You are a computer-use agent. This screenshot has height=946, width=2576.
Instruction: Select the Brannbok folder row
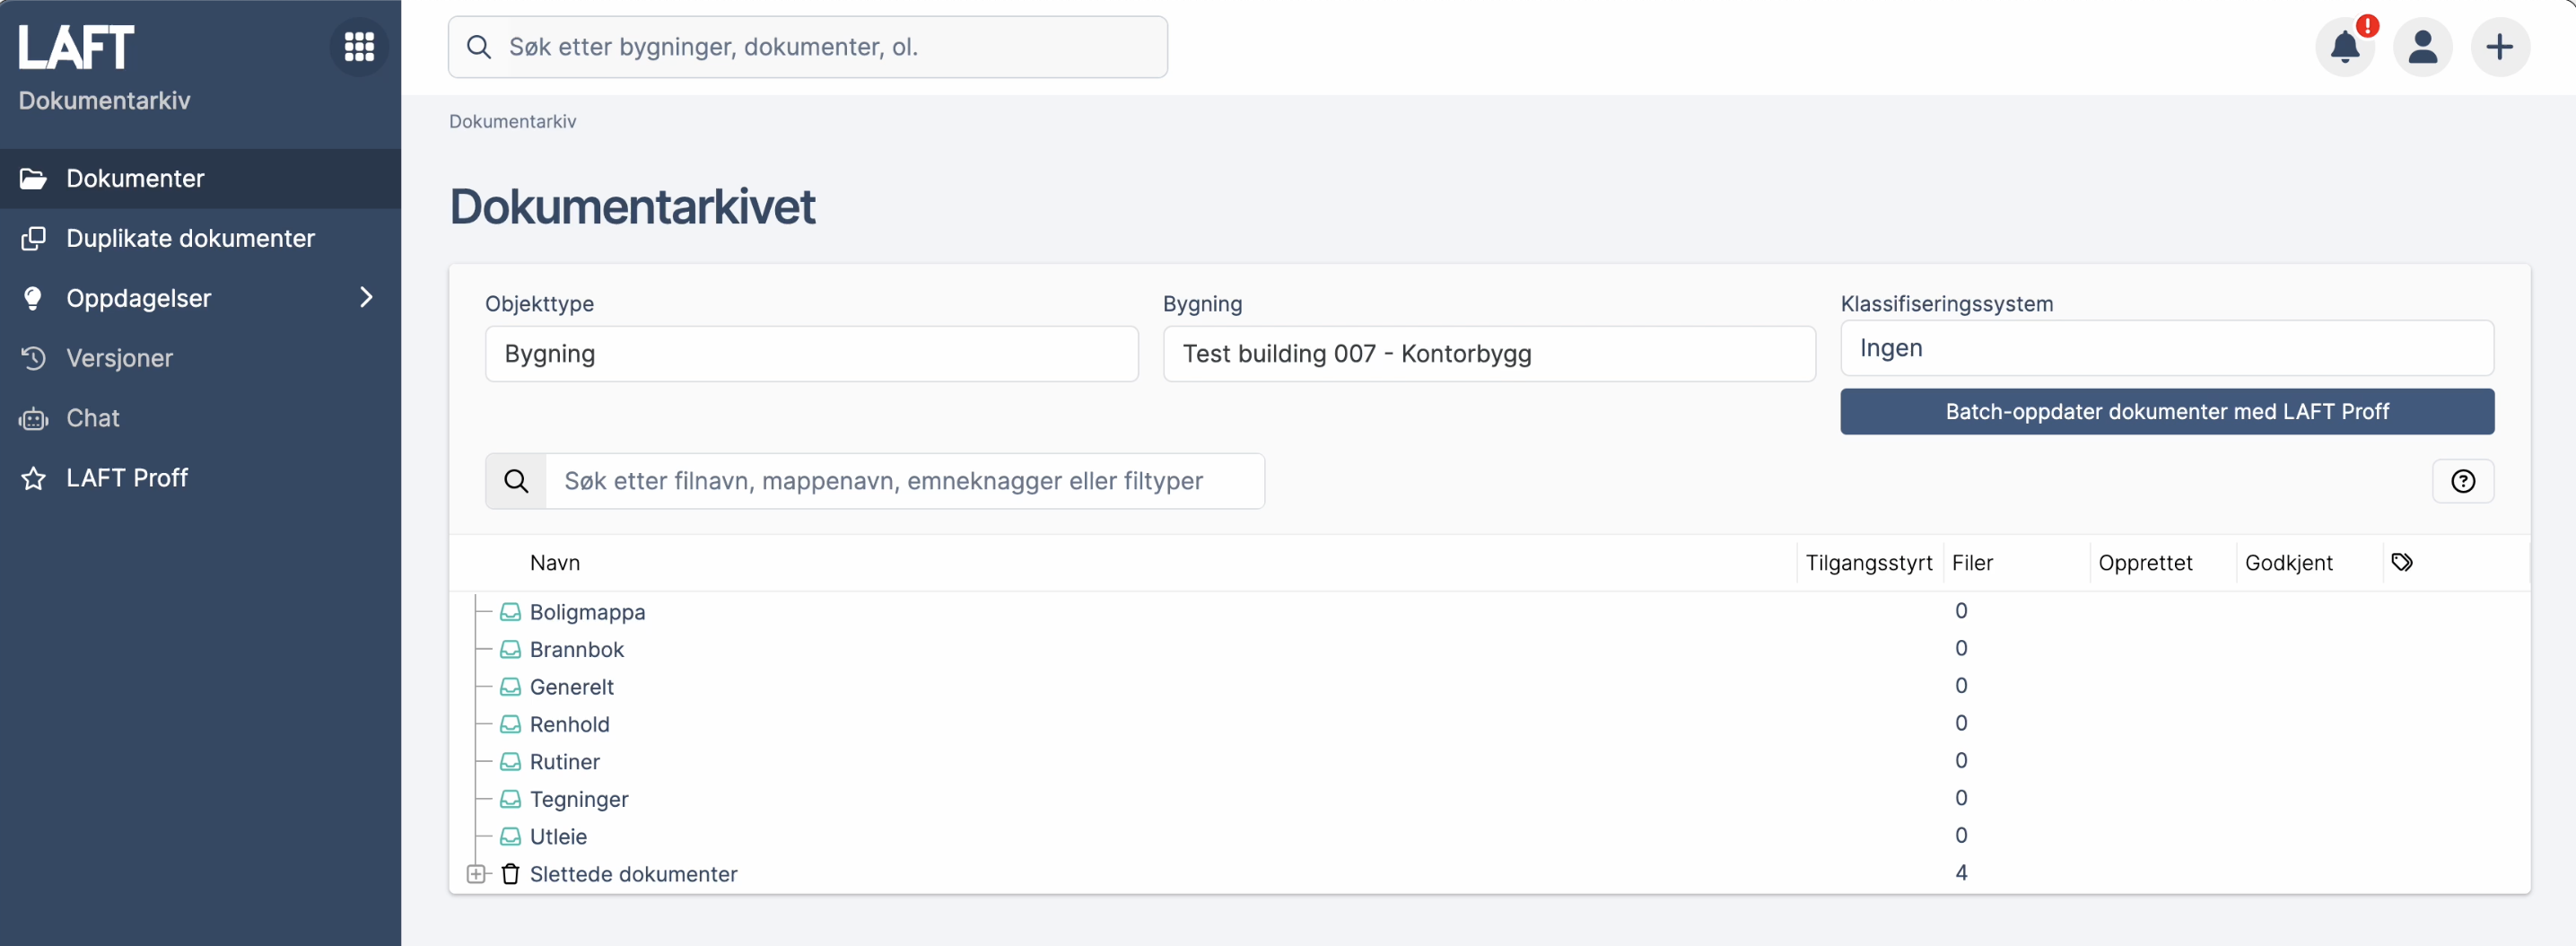(1490, 649)
